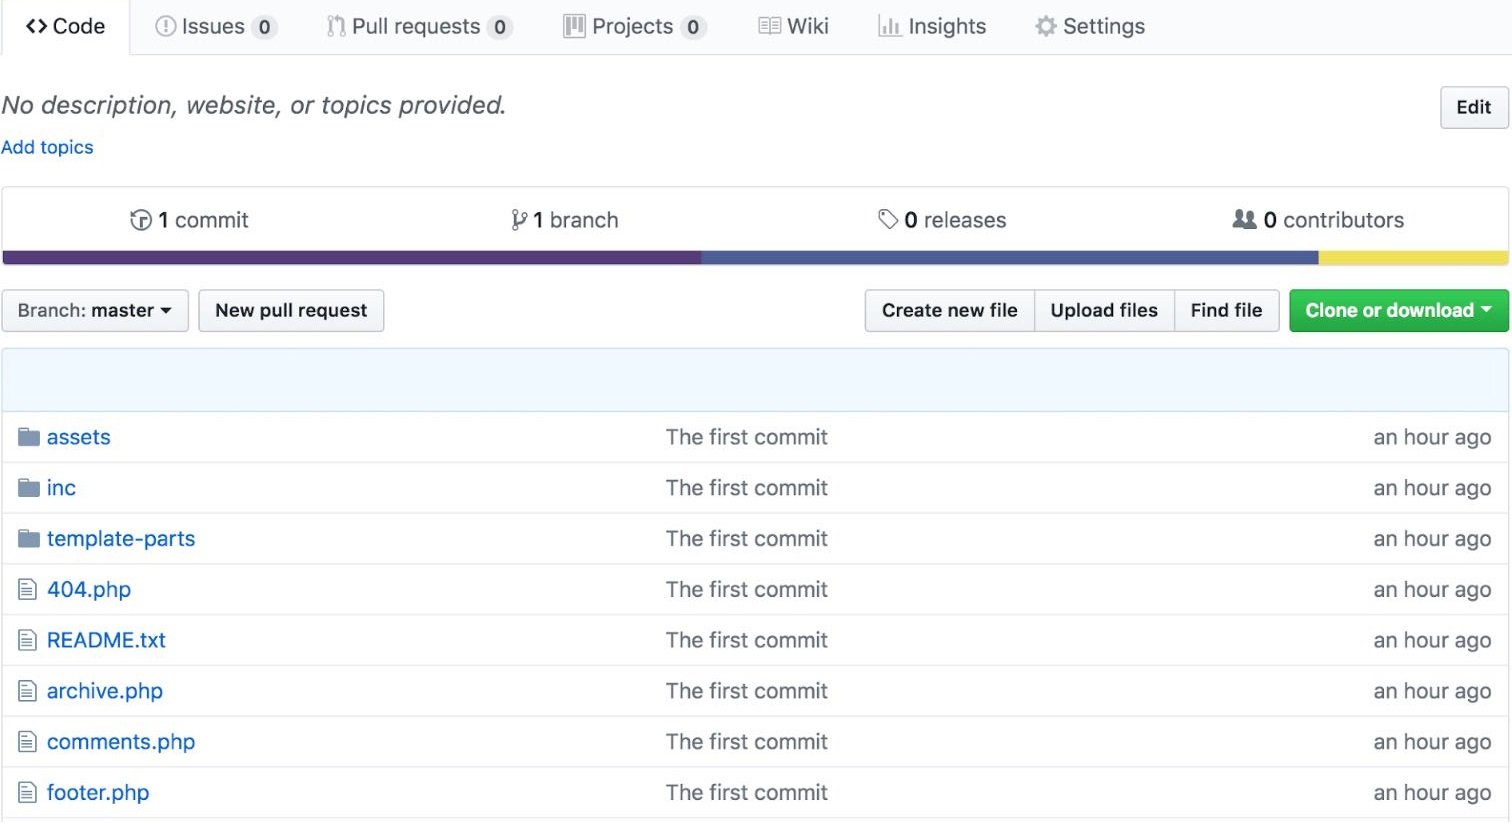Click the New pull request button
The image size is (1512, 824).
point(291,310)
